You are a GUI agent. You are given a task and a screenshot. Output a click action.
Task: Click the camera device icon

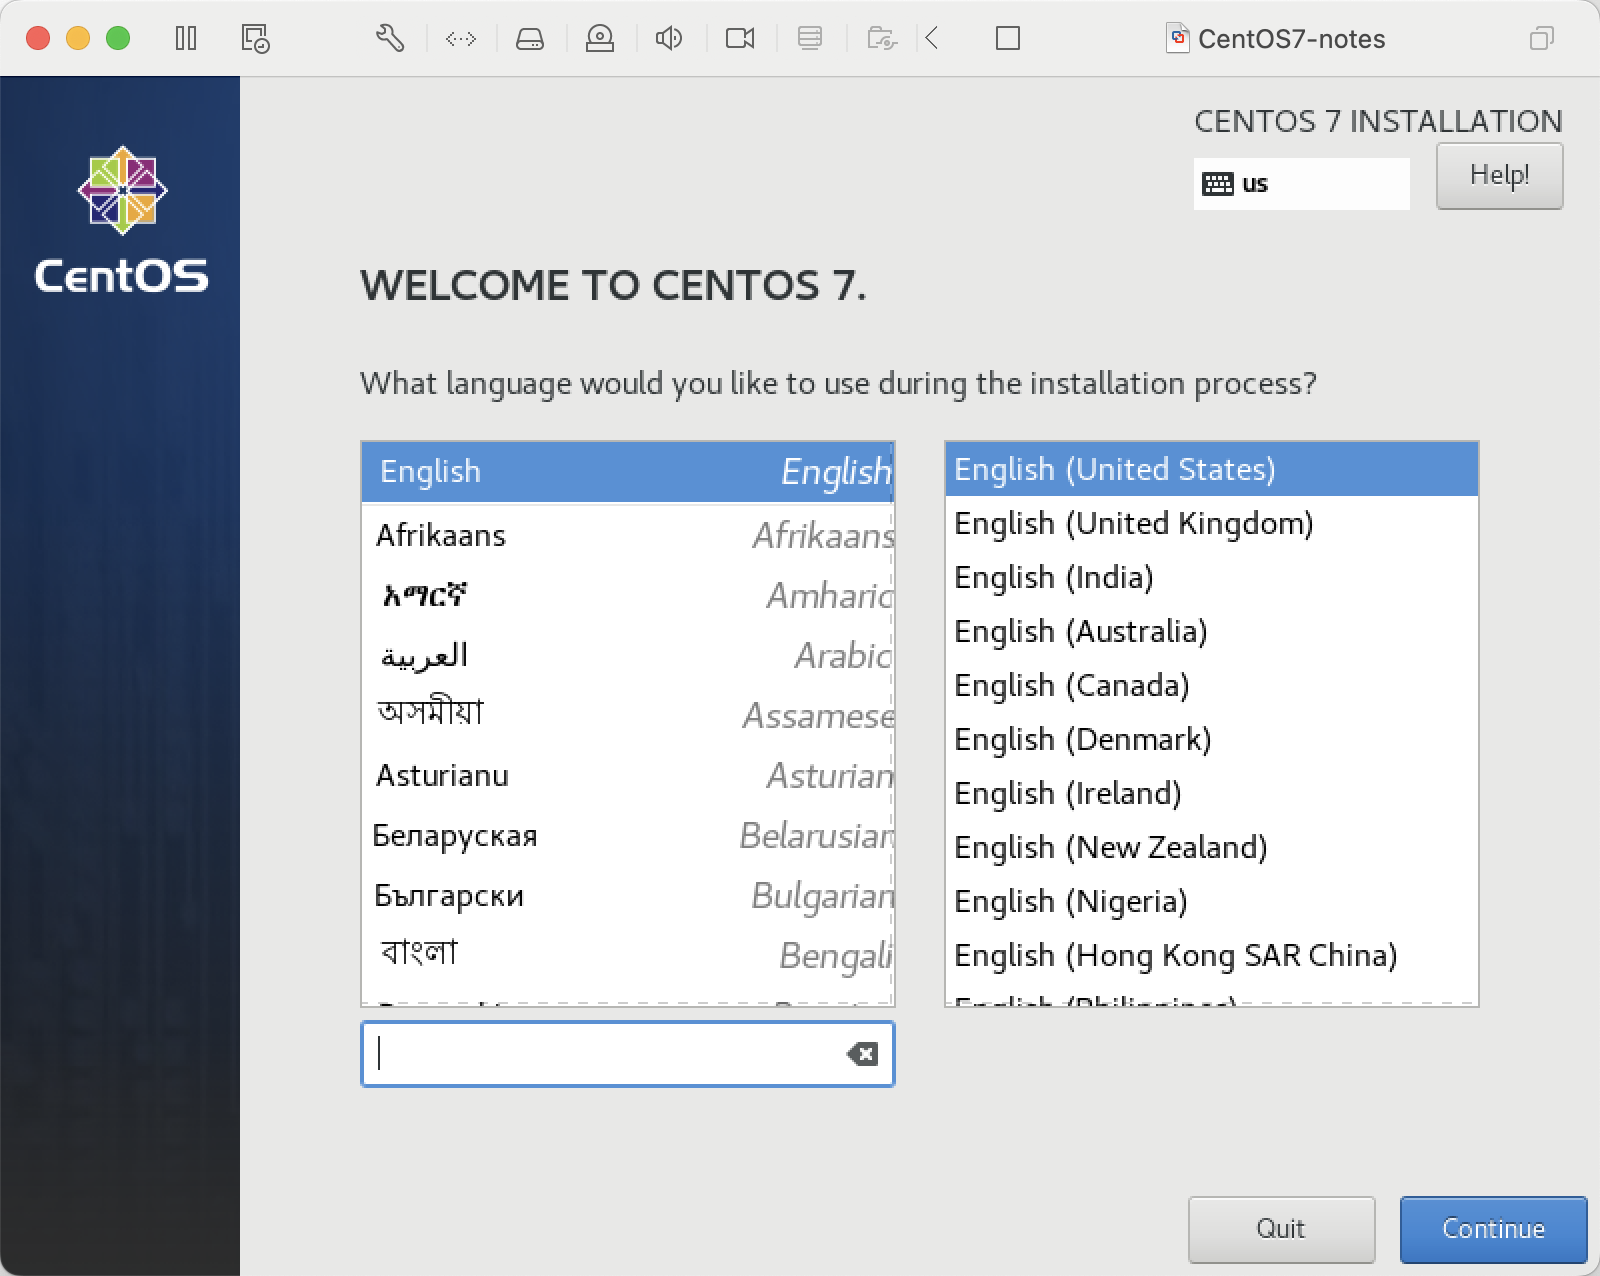740,39
